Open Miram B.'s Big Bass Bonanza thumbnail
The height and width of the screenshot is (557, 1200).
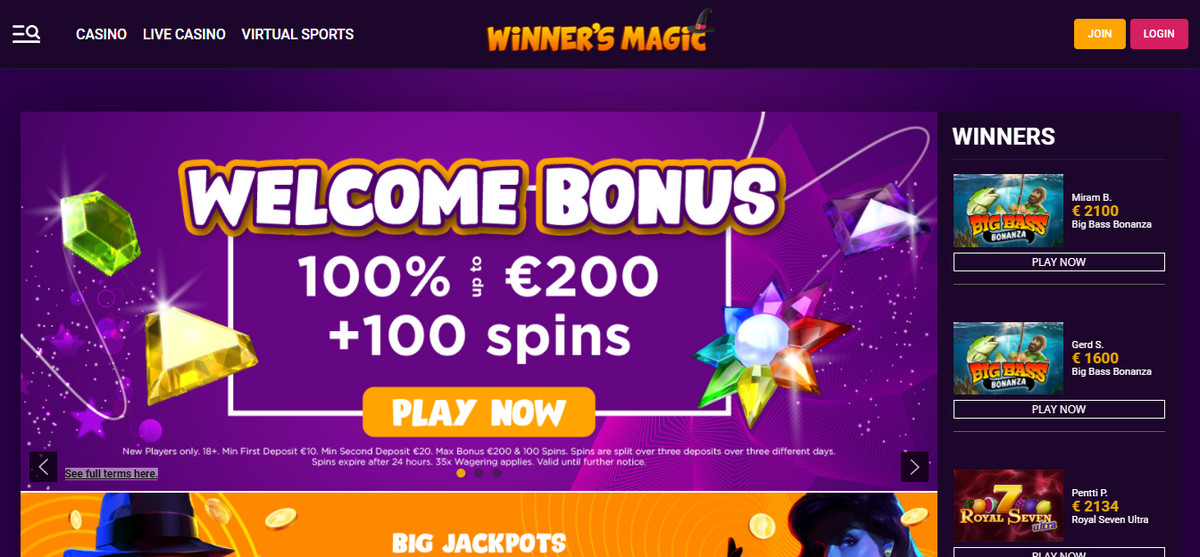[x=1008, y=211]
